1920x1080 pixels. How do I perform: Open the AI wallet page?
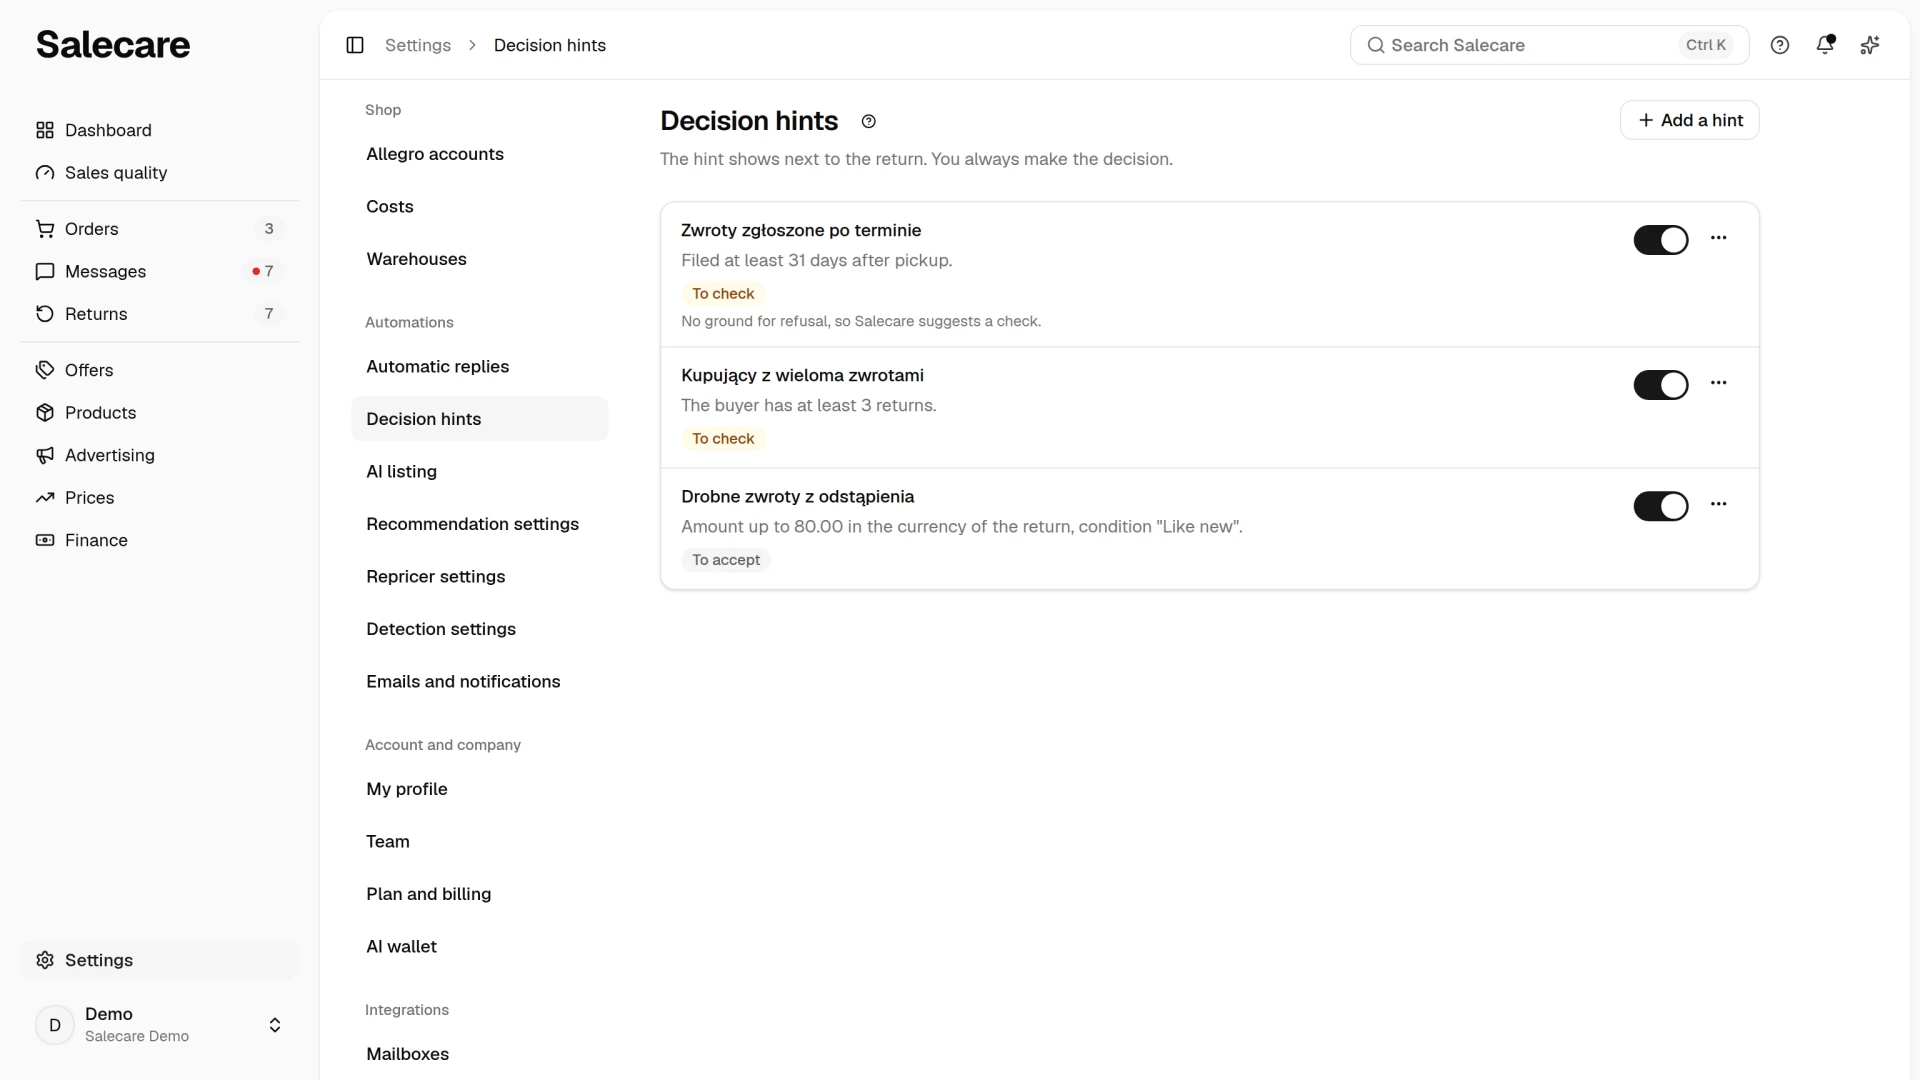click(479, 946)
